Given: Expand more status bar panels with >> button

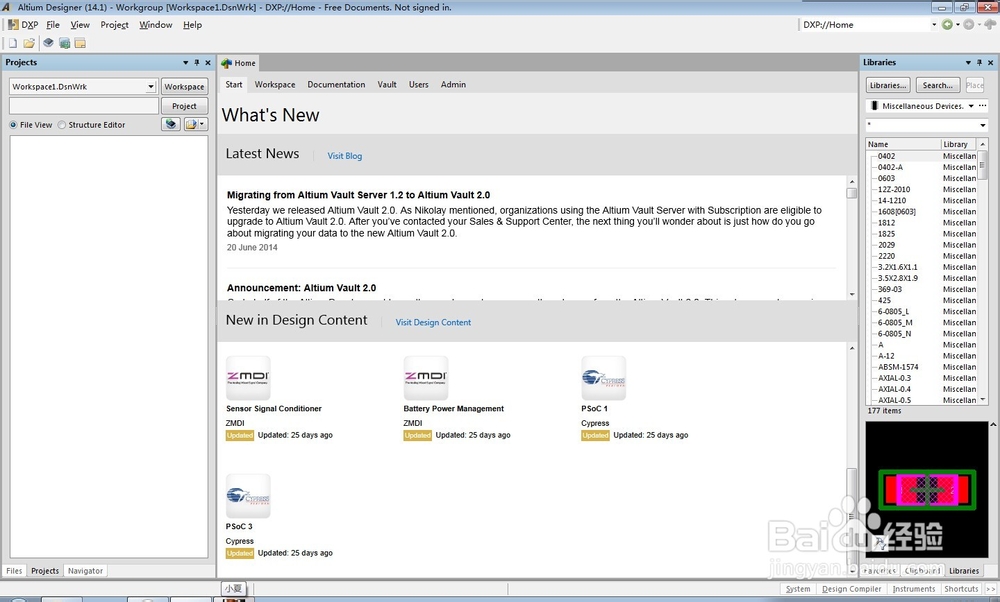Looking at the screenshot, I should tap(991, 589).
